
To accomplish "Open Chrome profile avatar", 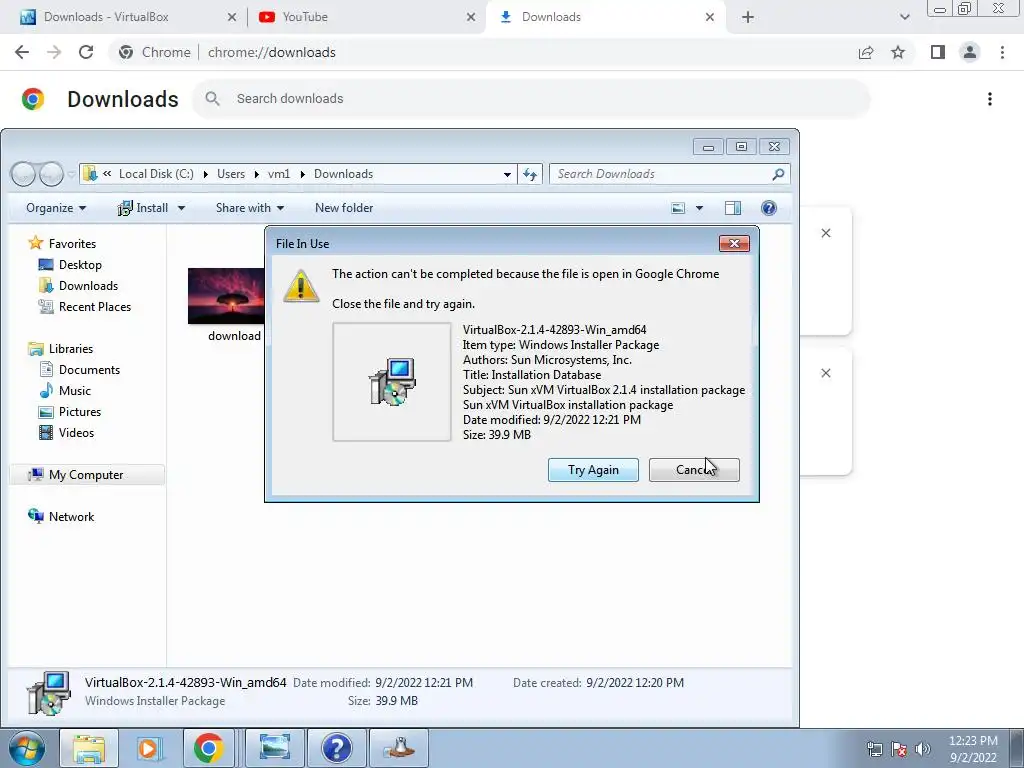I will [x=970, y=52].
